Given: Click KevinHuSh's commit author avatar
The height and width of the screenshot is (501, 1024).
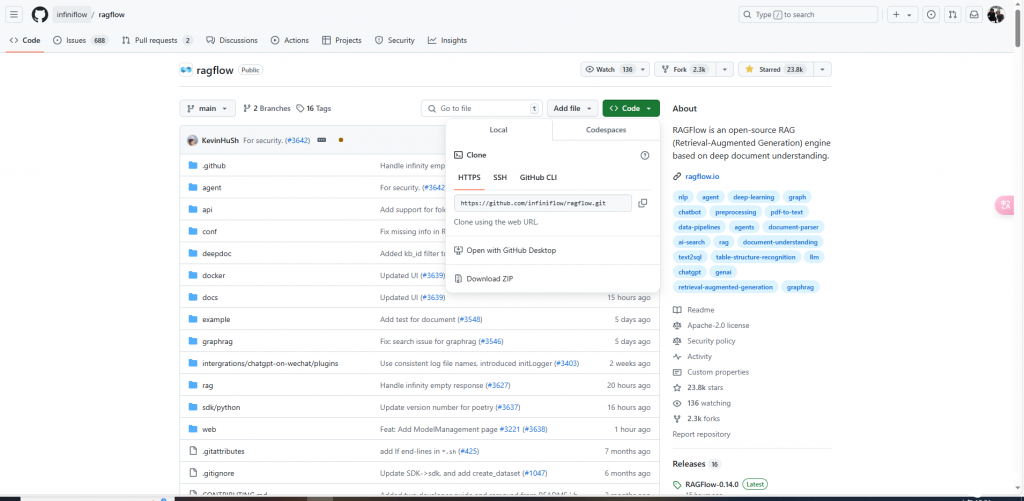Looking at the screenshot, I should pyautogui.click(x=192, y=140).
